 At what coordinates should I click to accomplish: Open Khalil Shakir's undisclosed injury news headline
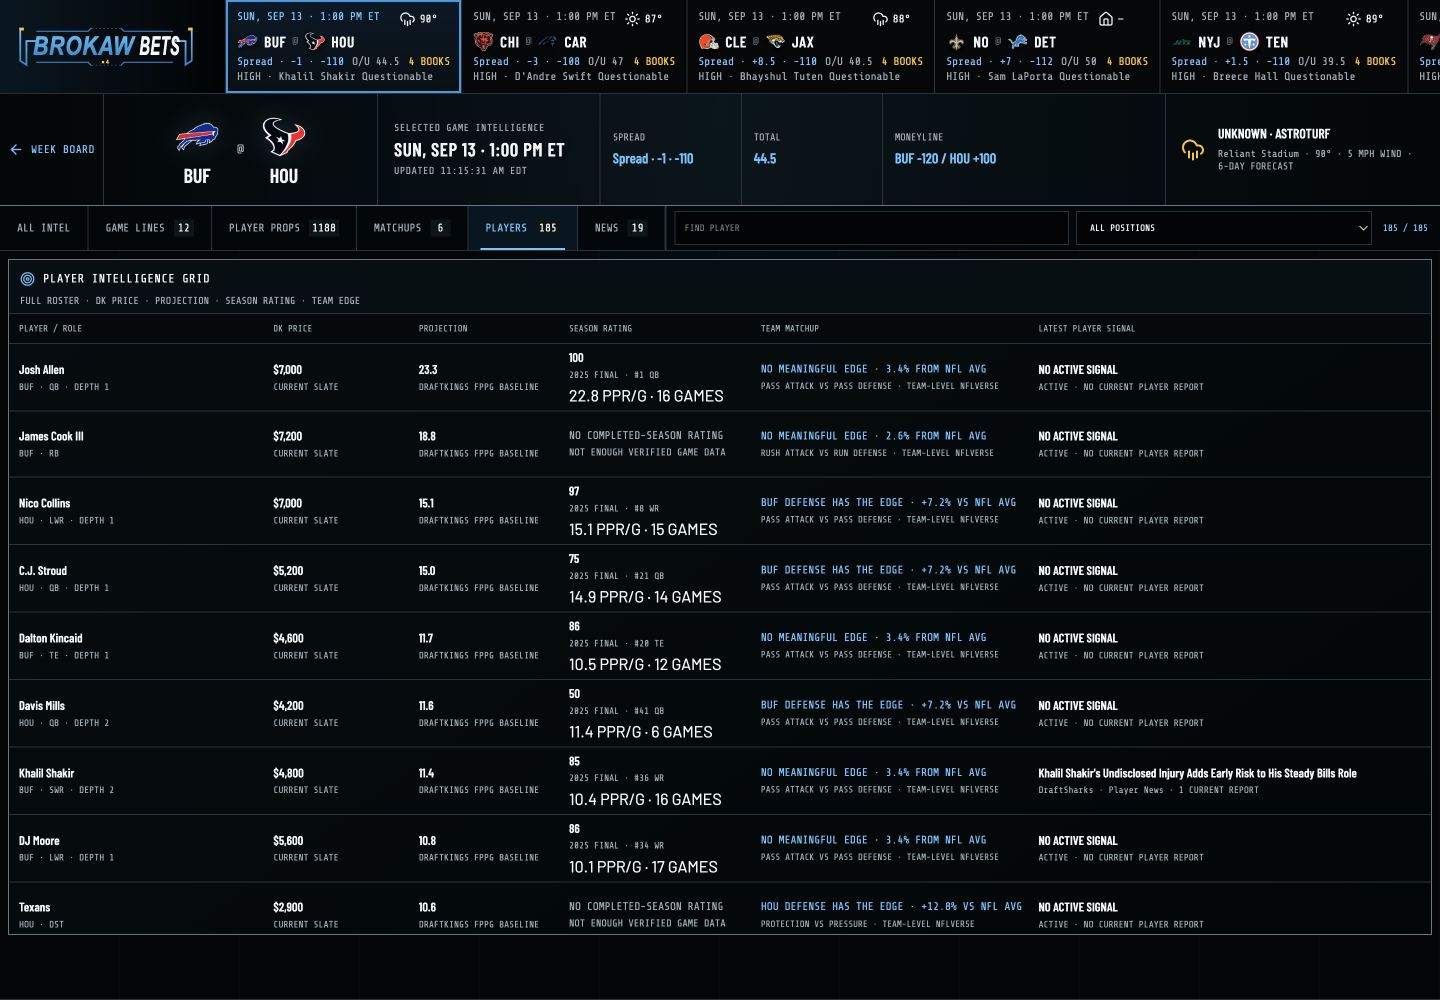1197,773
